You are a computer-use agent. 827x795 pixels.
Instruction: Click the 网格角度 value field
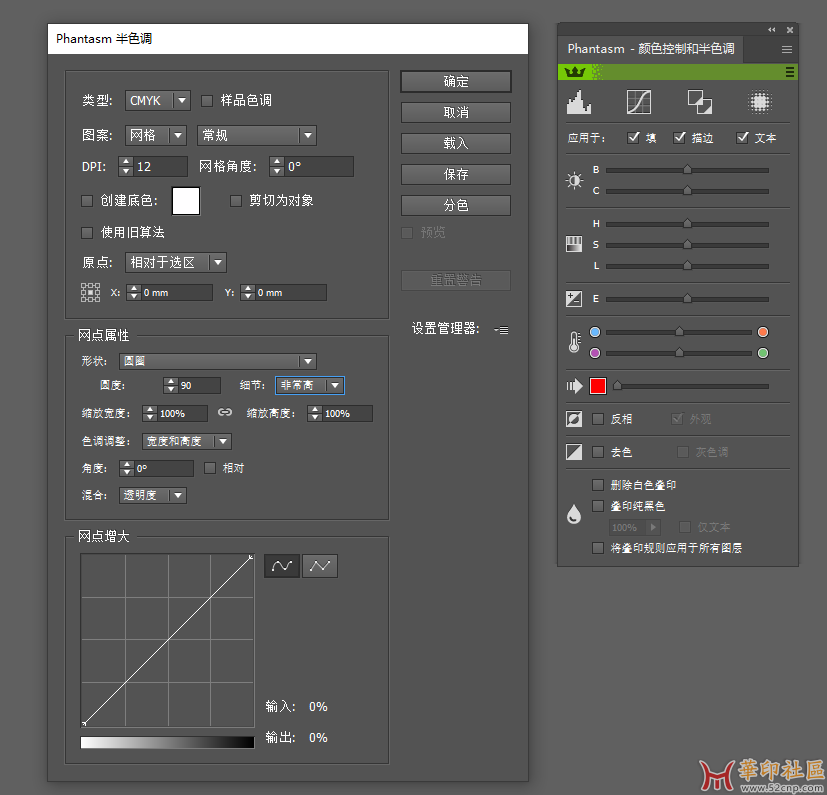[319, 167]
